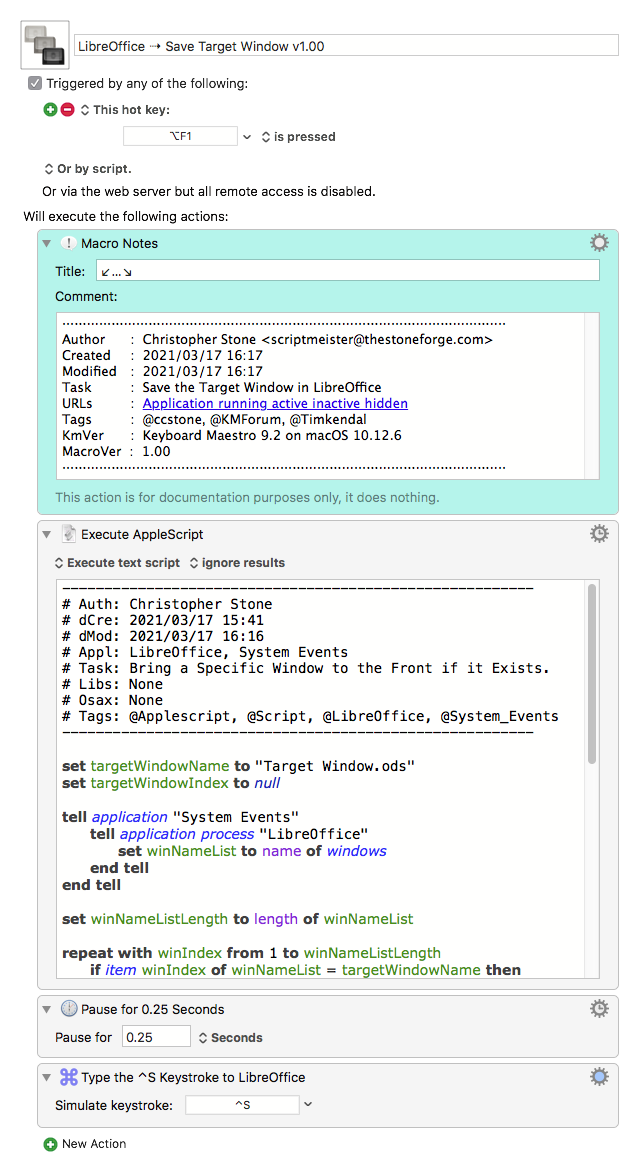This screenshot has height=1172, width=639.
Task: Click the New Action label
Action: [94, 1144]
